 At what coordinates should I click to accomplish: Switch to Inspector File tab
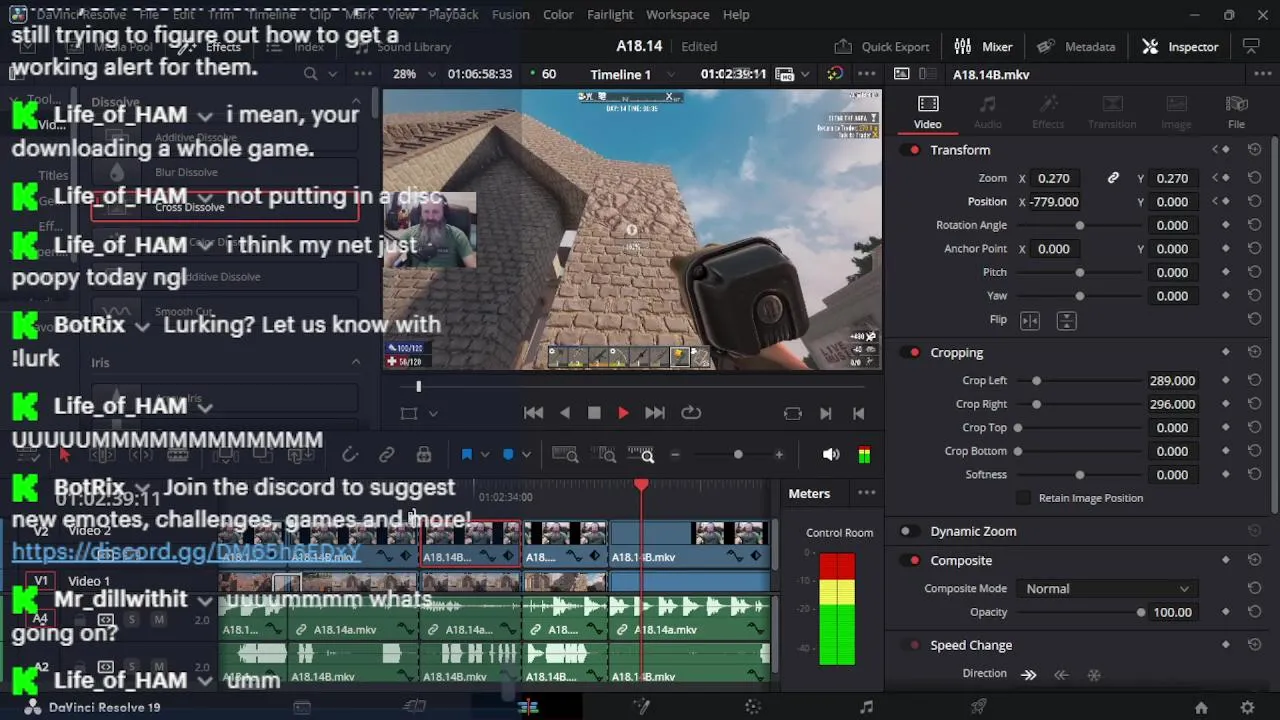click(x=1236, y=112)
